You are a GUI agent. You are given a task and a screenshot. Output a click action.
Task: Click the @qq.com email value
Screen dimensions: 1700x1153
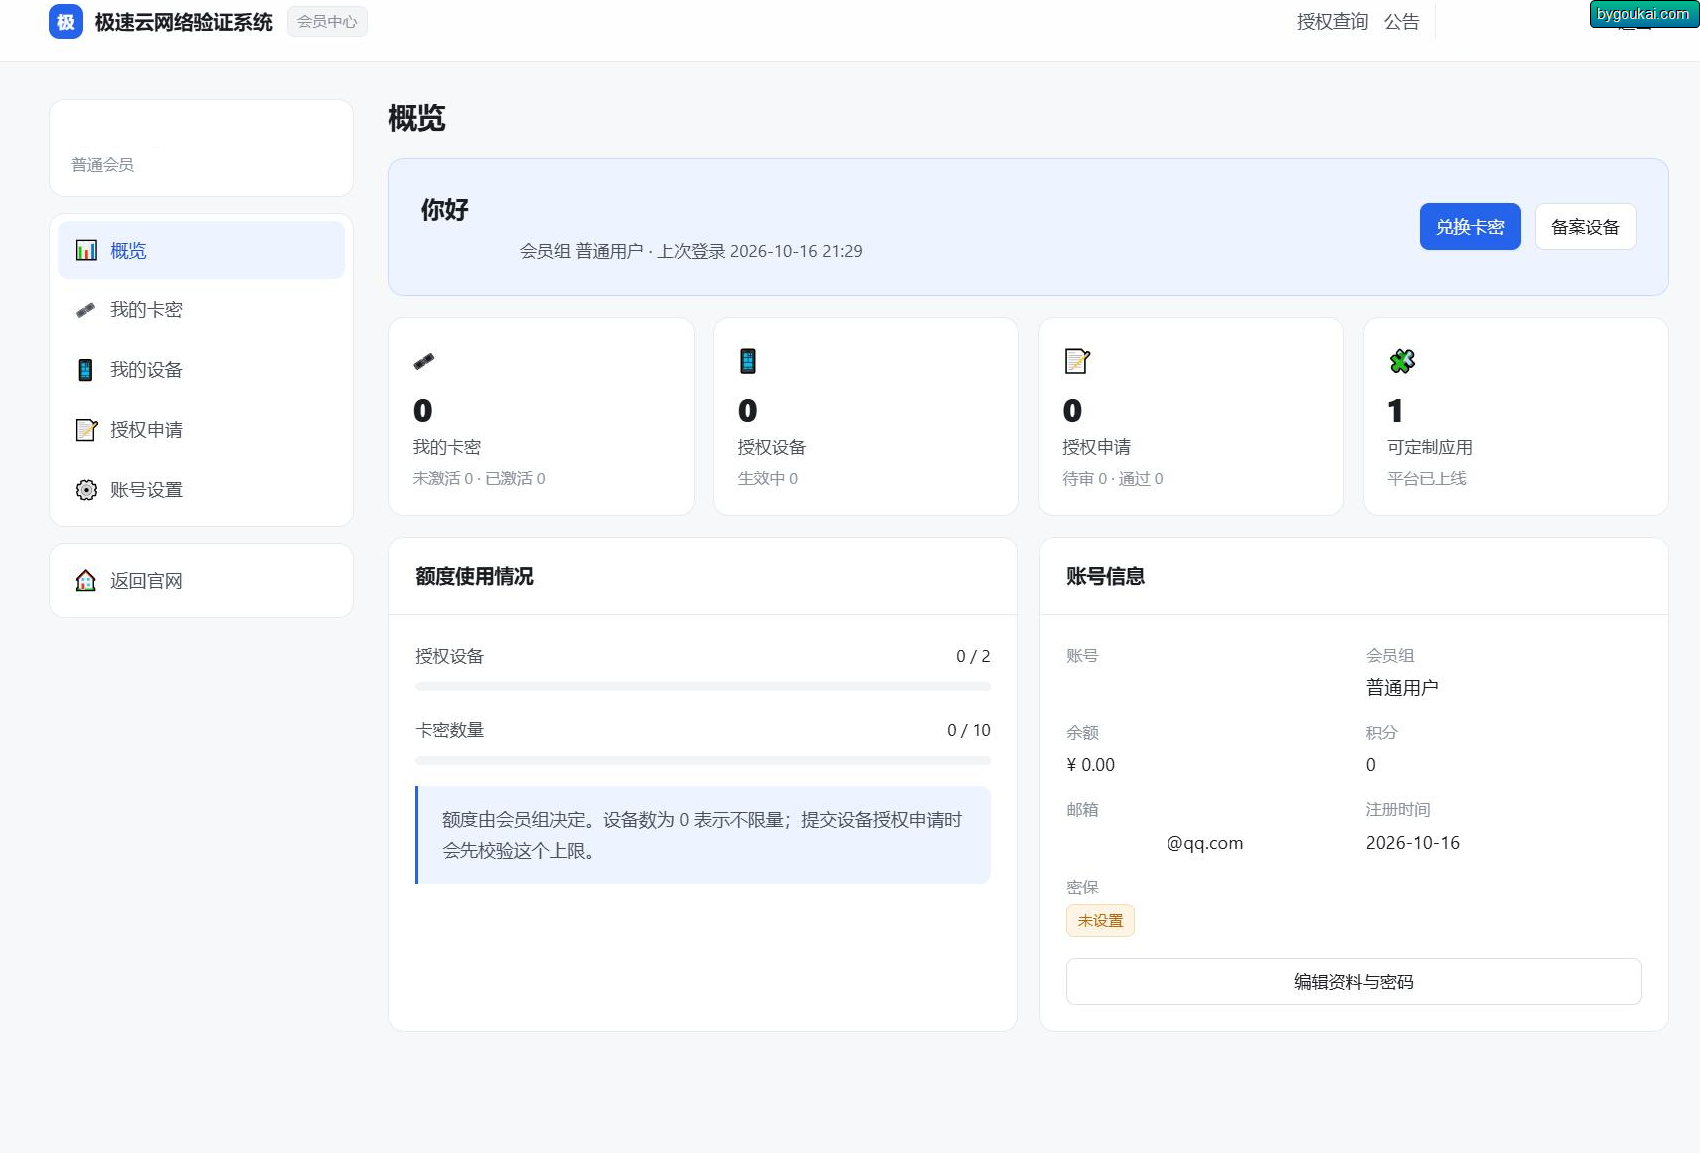click(x=1205, y=843)
